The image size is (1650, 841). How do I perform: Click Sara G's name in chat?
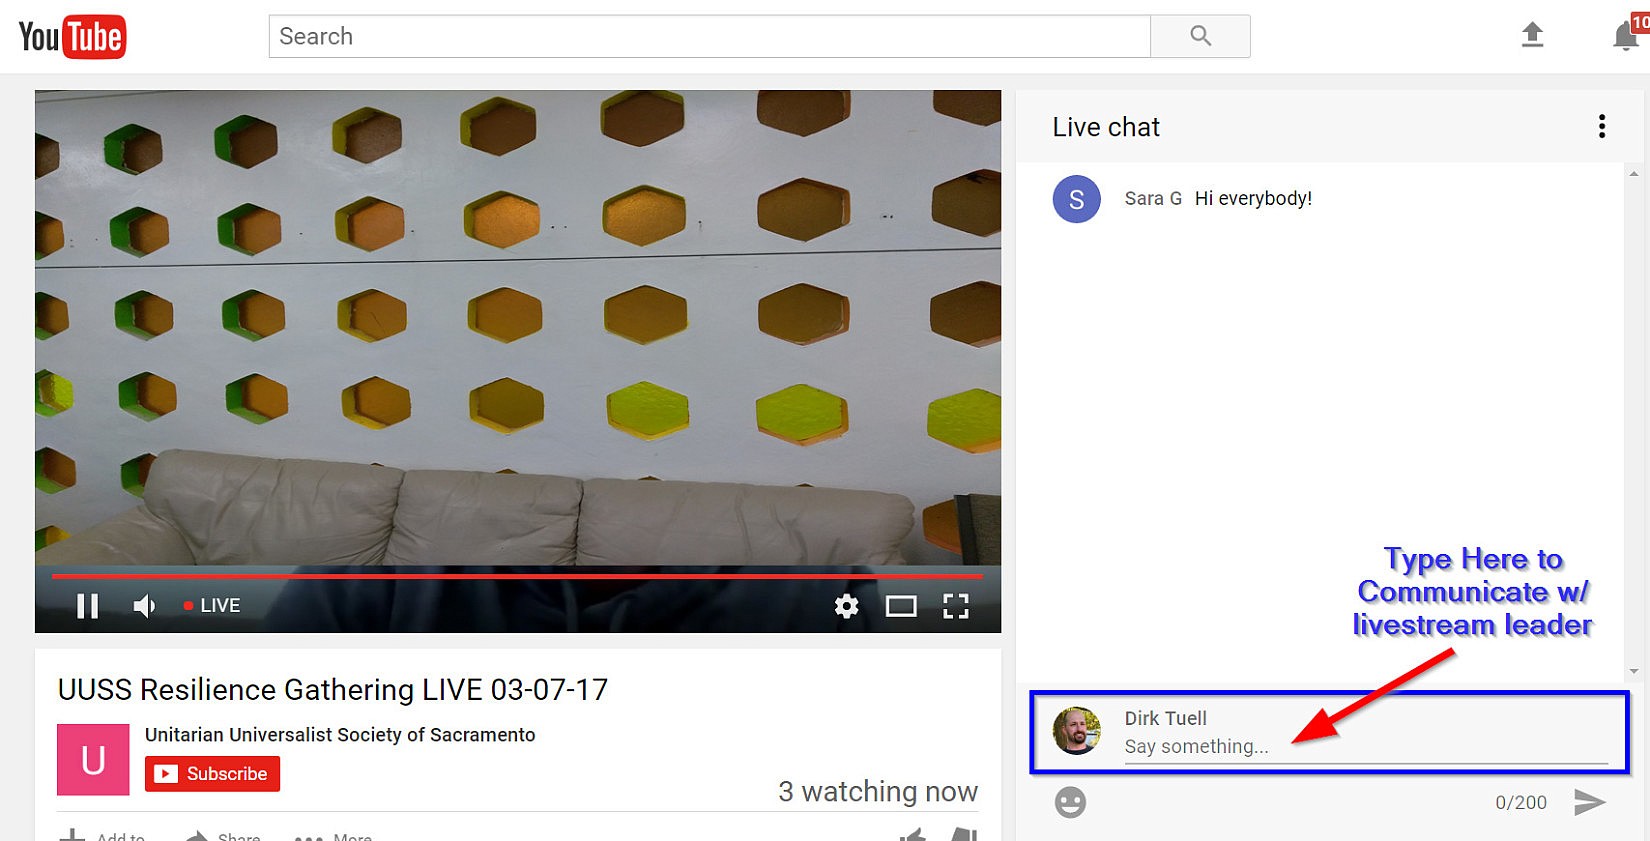point(1153,198)
